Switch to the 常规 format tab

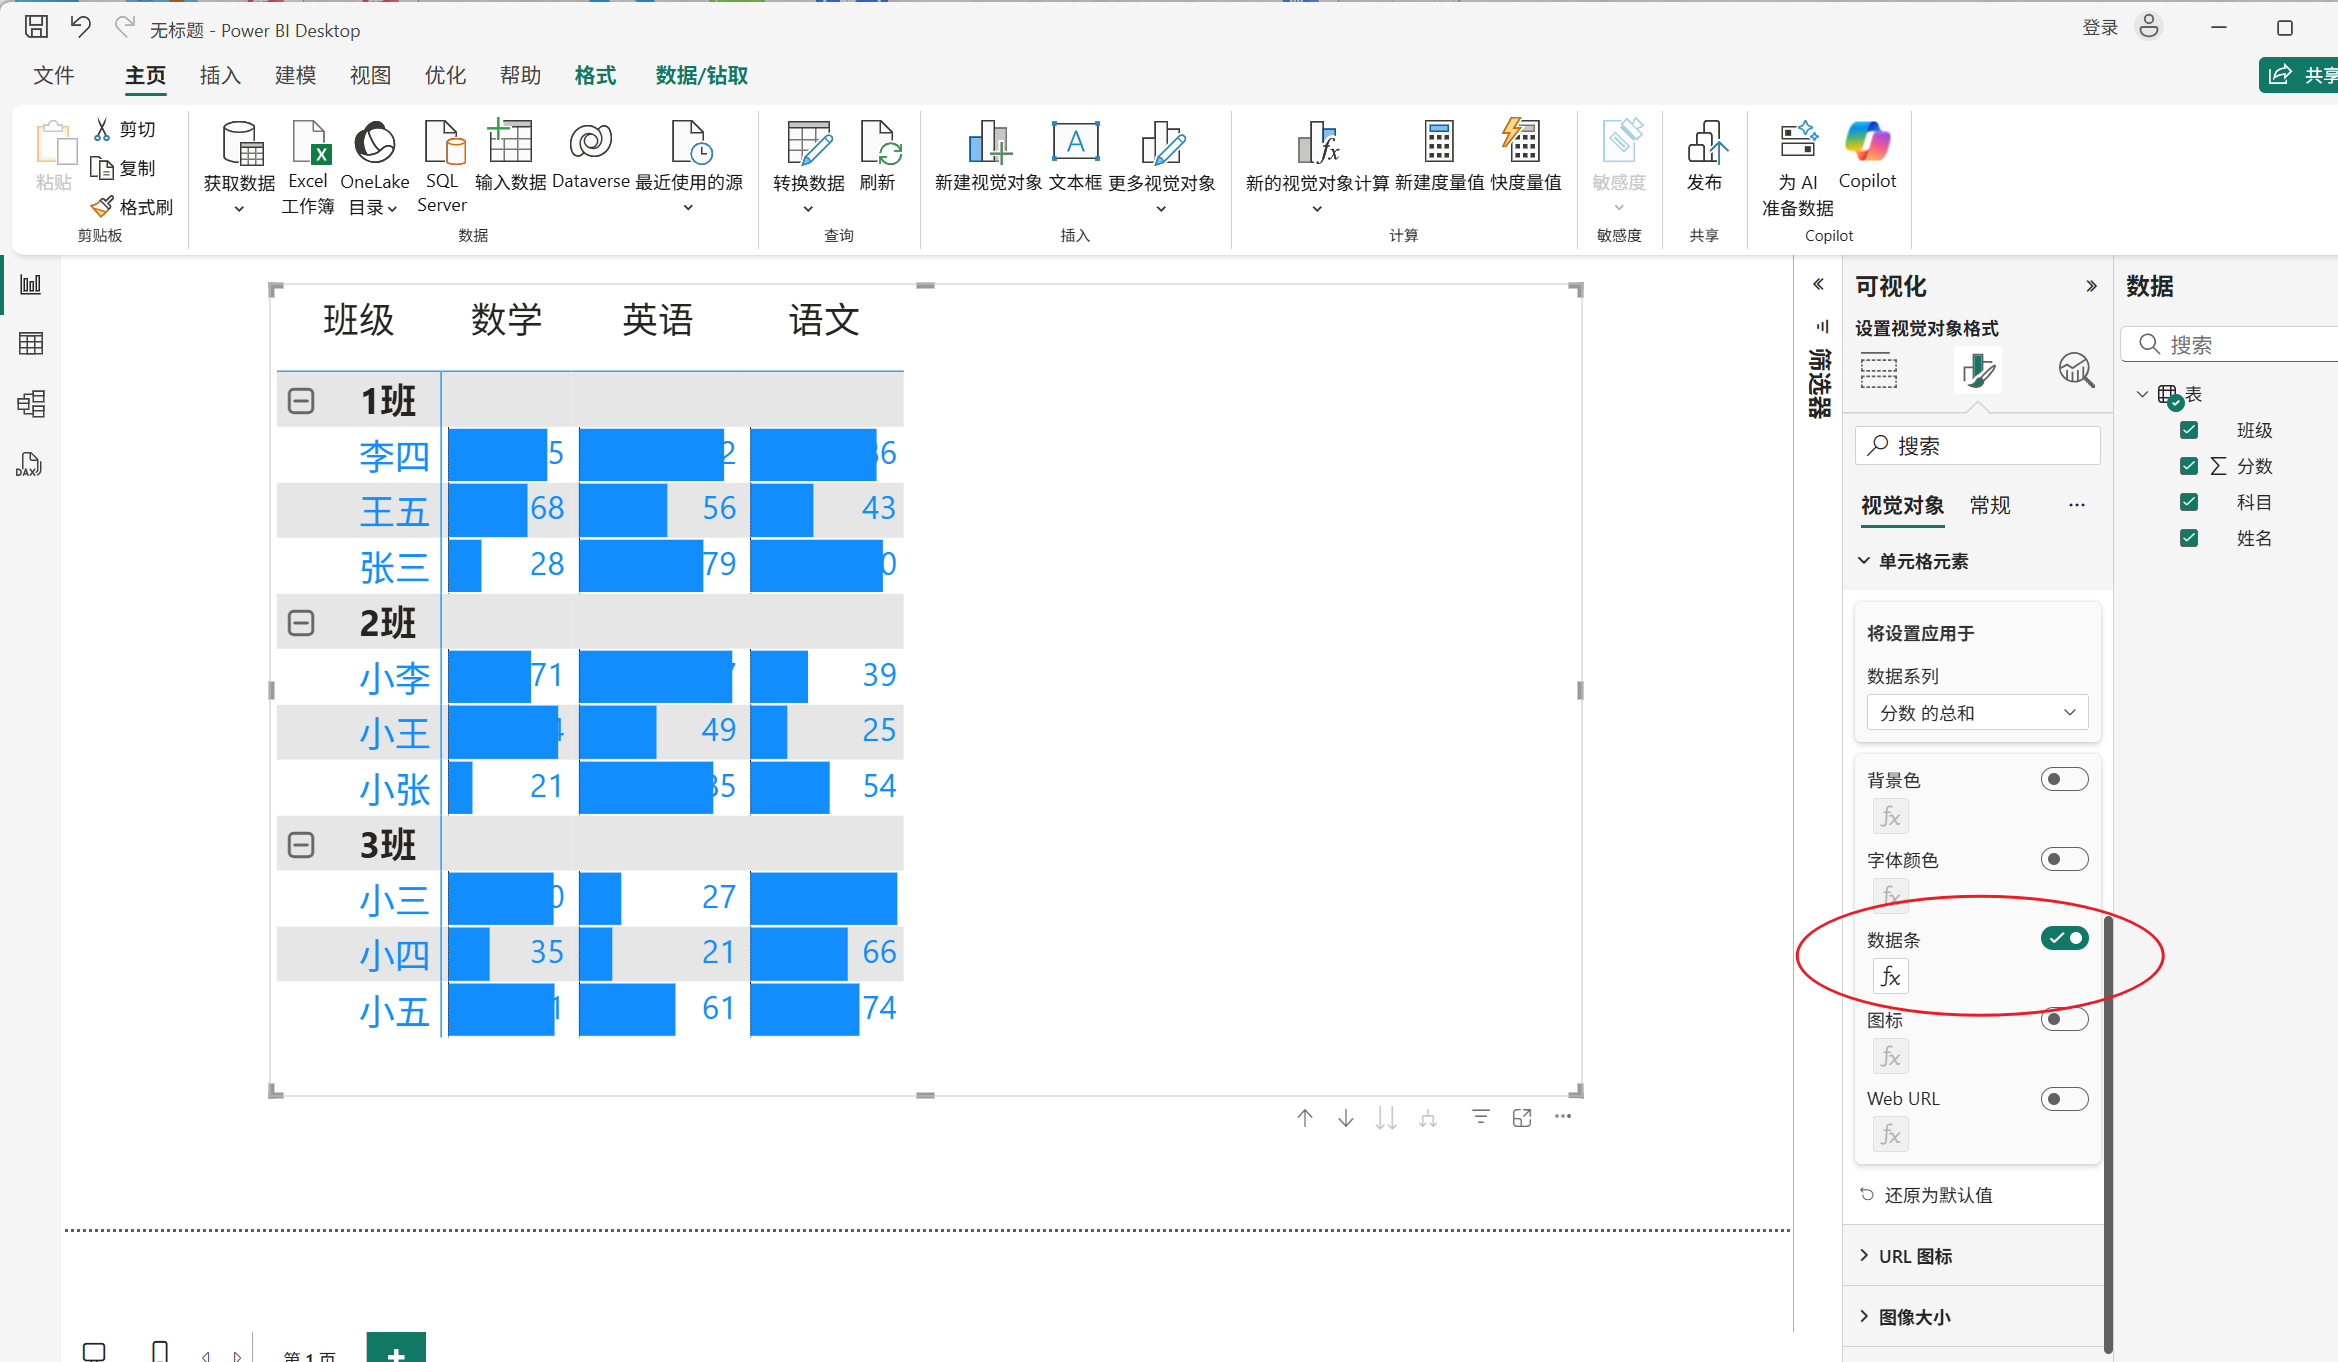coord(1990,505)
